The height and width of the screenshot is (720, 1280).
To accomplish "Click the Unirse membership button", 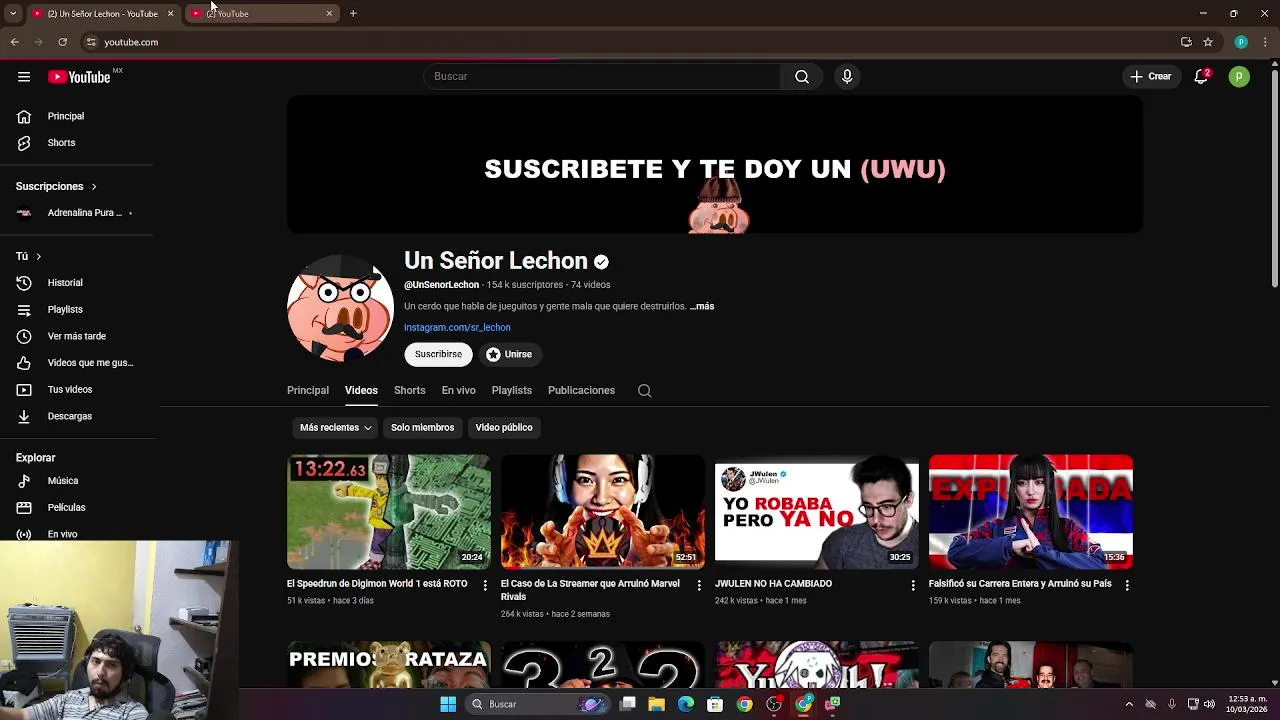I will point(509,354).
